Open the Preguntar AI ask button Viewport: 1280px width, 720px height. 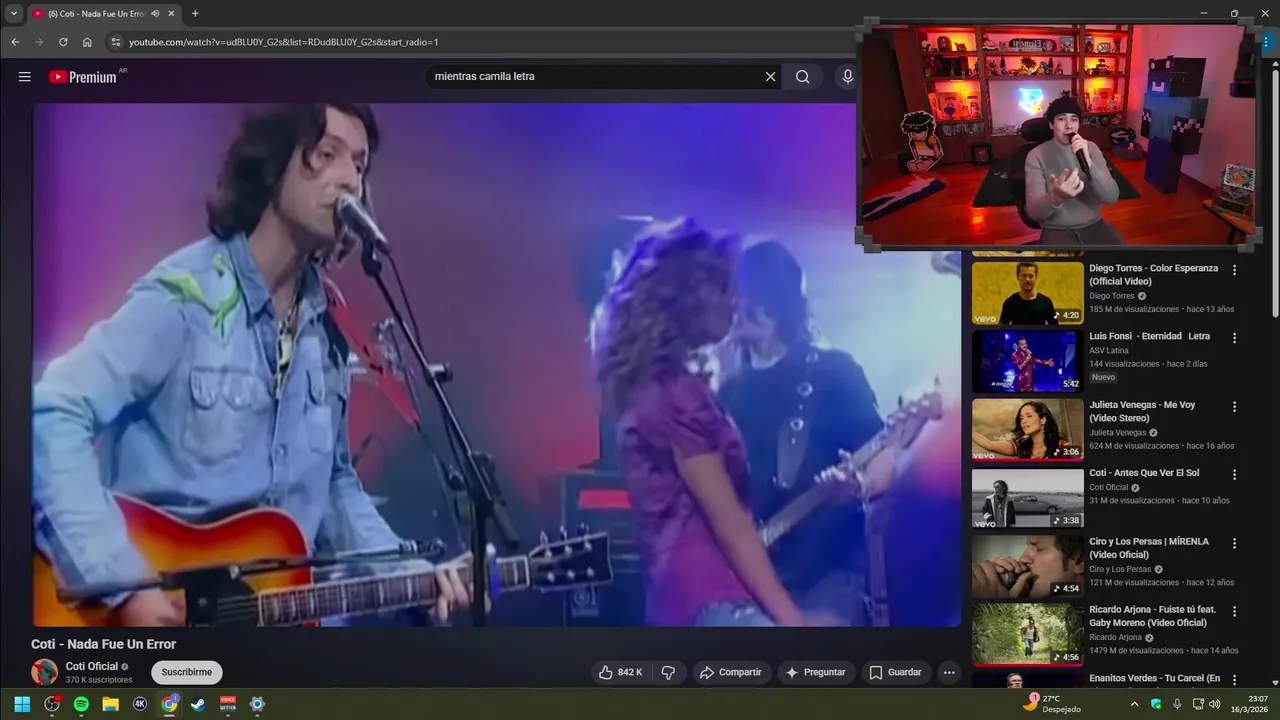point(816,672)
